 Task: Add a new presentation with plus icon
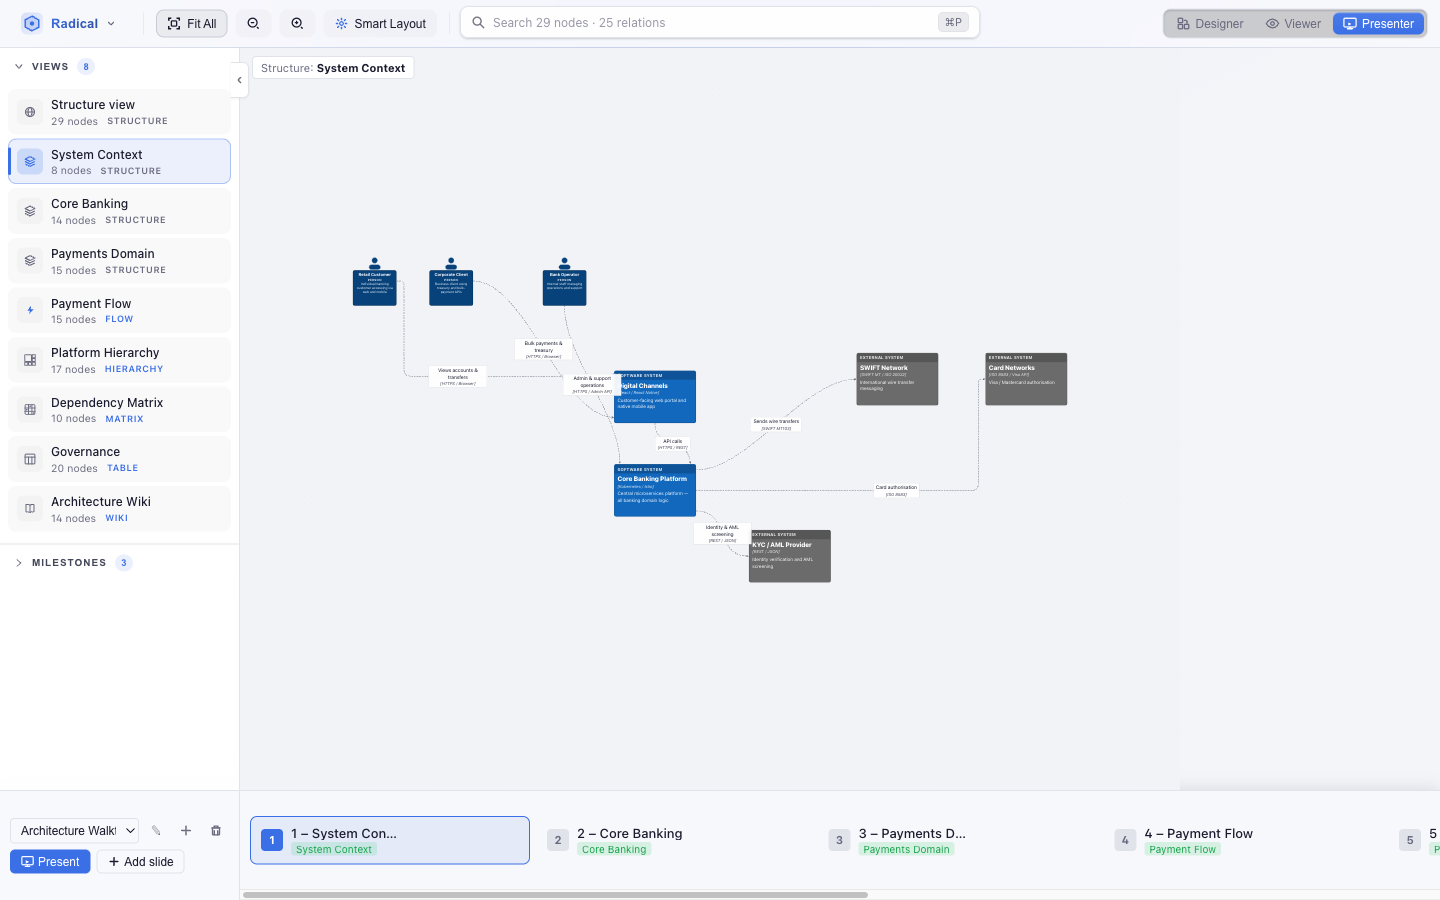pos(186,831)
